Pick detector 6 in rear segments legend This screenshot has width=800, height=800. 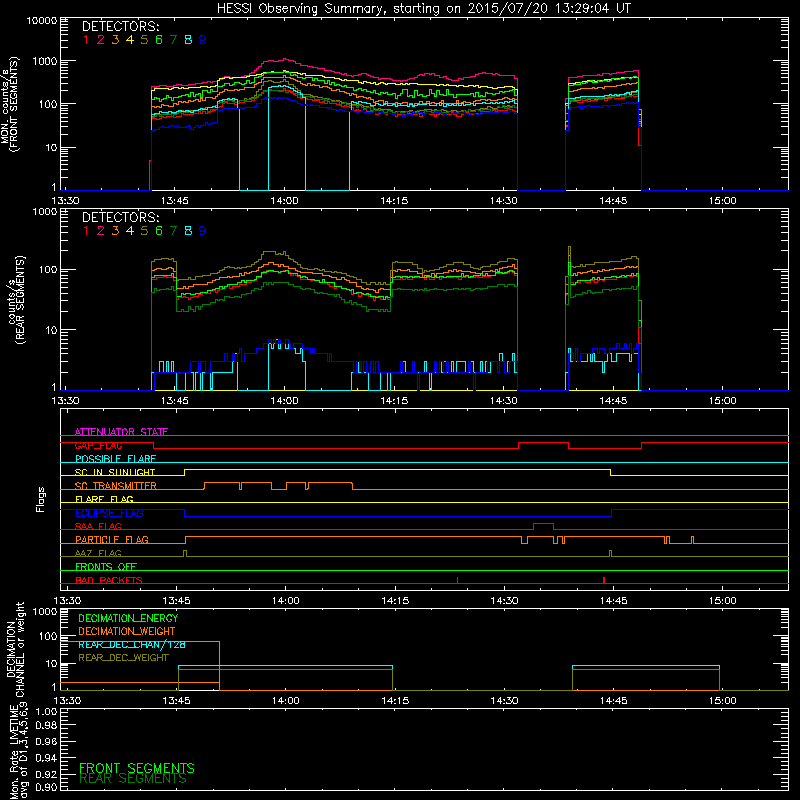pos(159,231)
